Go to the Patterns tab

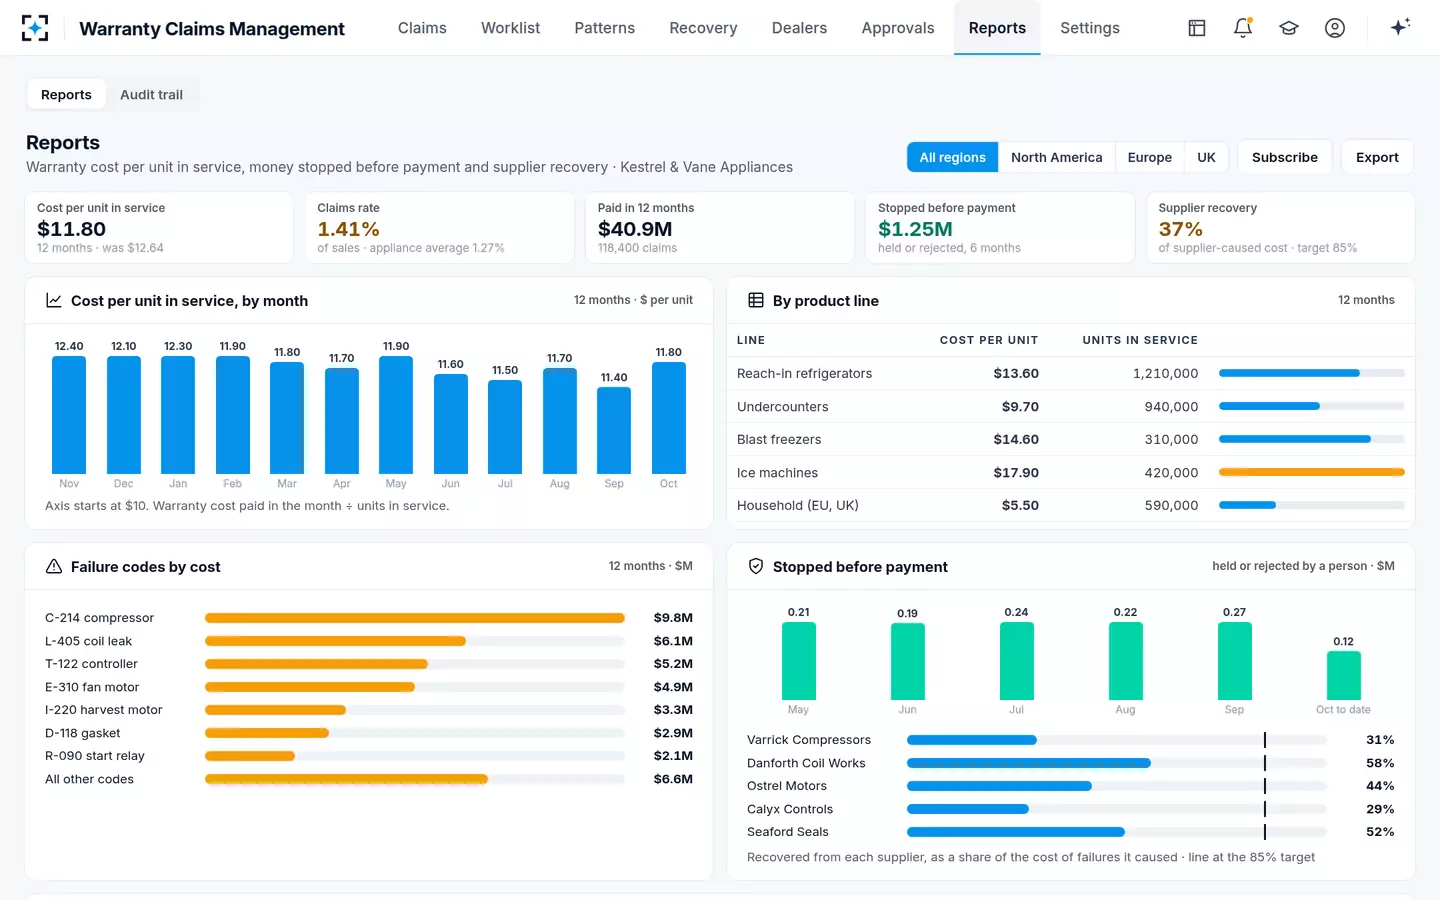pos(604,28)
